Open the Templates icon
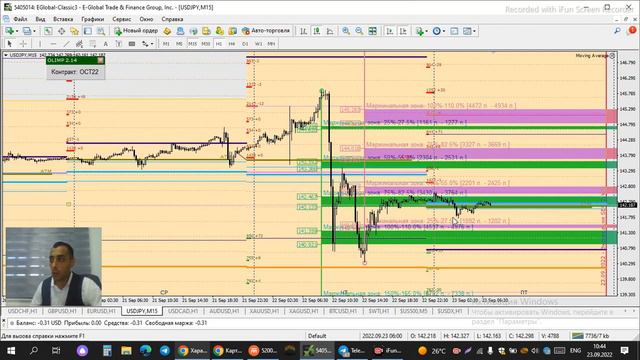 click(467, 31)
